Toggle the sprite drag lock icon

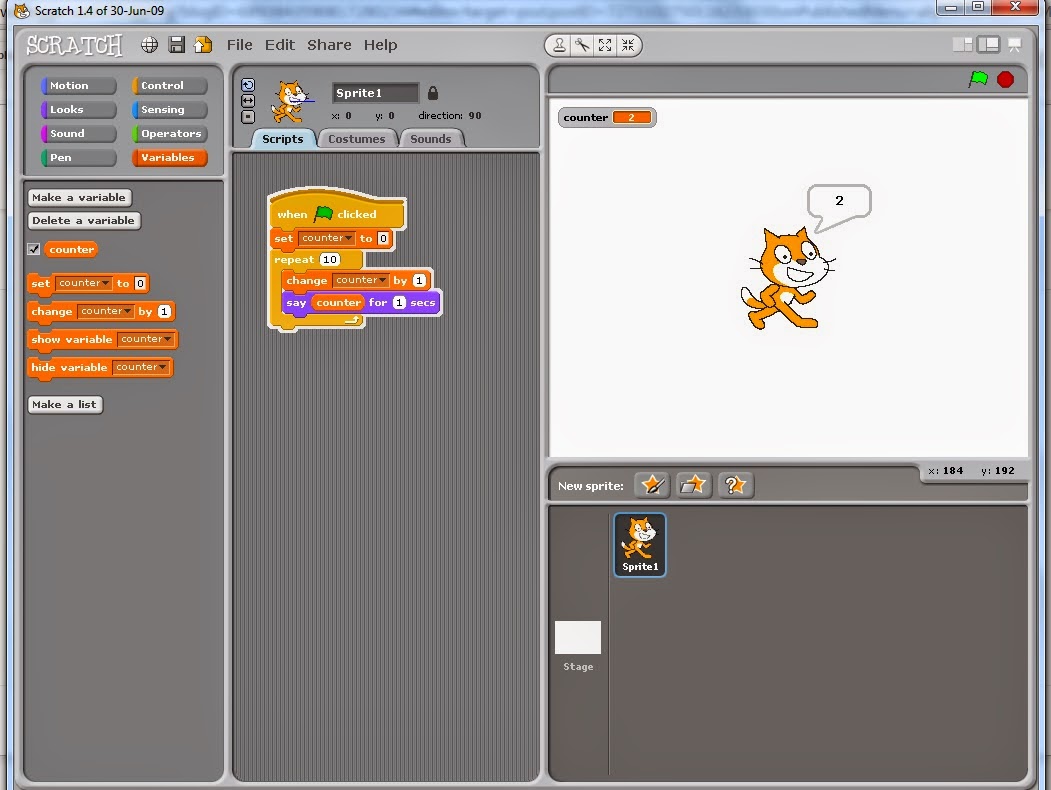click(433, 92)
